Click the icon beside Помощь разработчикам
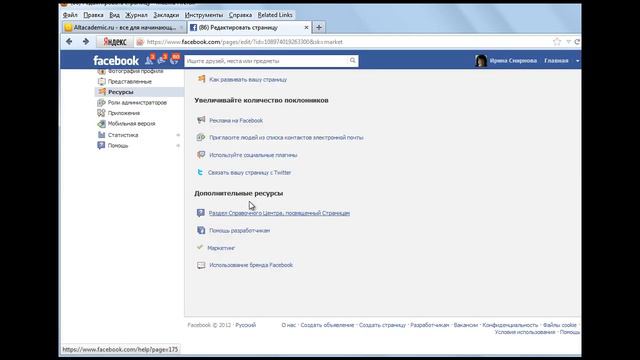The image size is (640, 360). coord(201,230)
